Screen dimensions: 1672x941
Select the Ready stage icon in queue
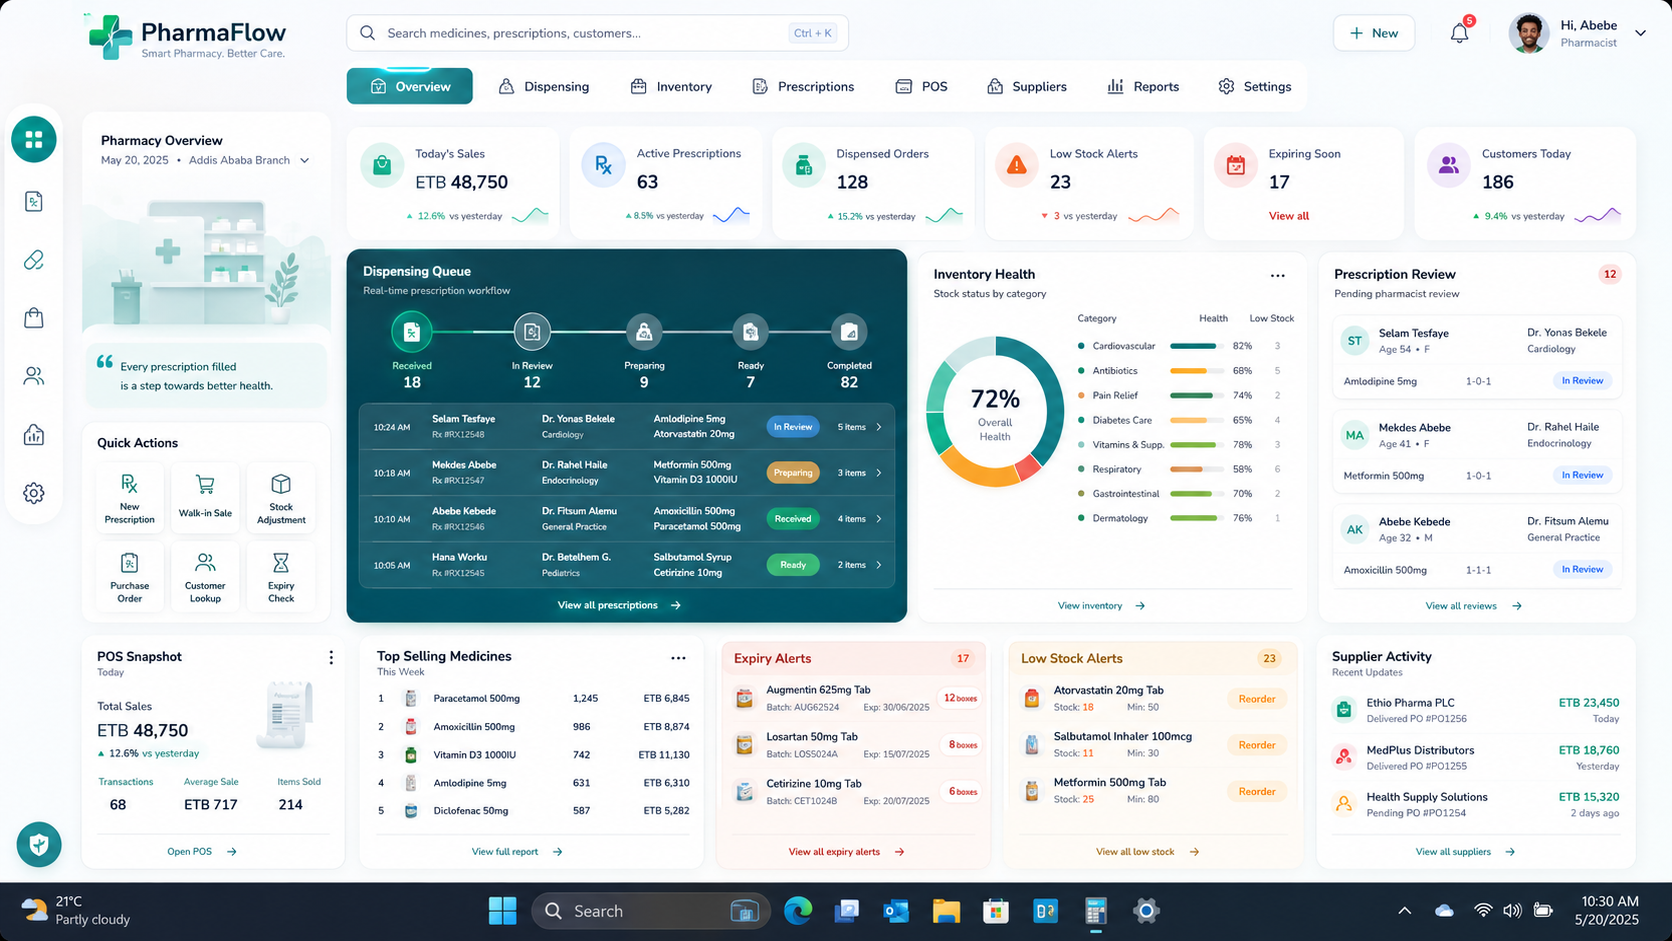pyautogui.click(x=750, y=332)
